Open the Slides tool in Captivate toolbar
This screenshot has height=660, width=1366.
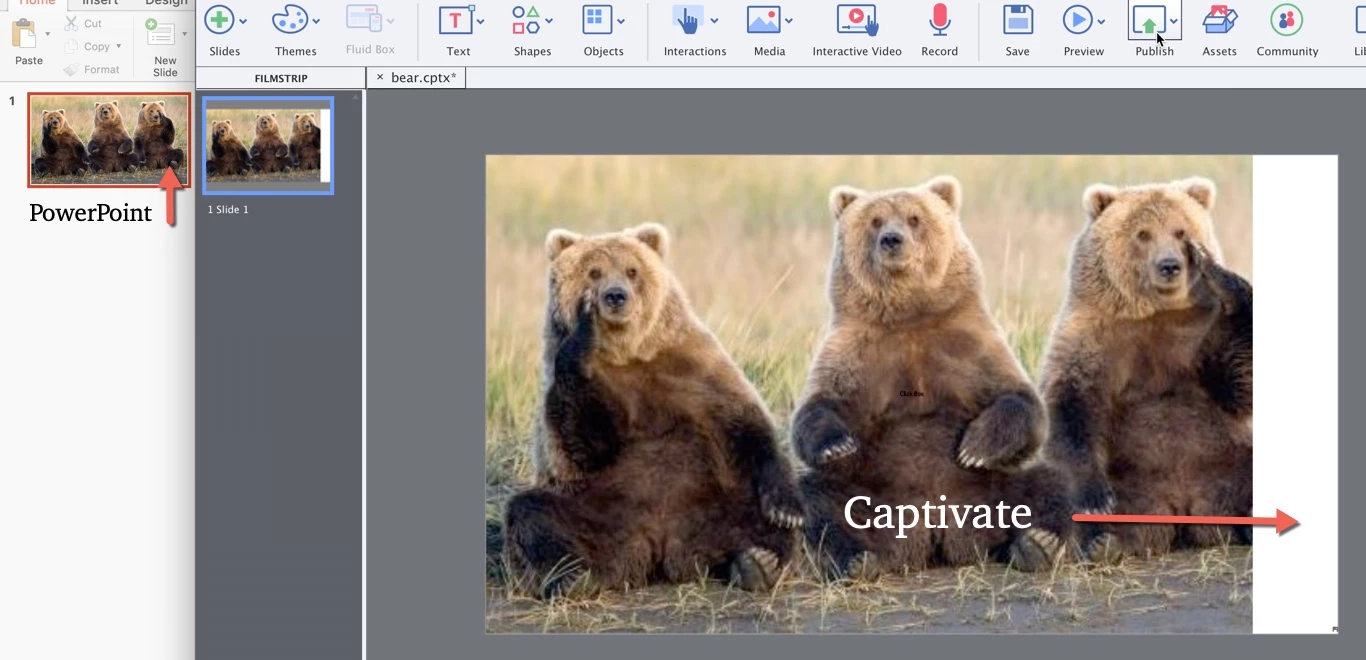coord(219,20)
